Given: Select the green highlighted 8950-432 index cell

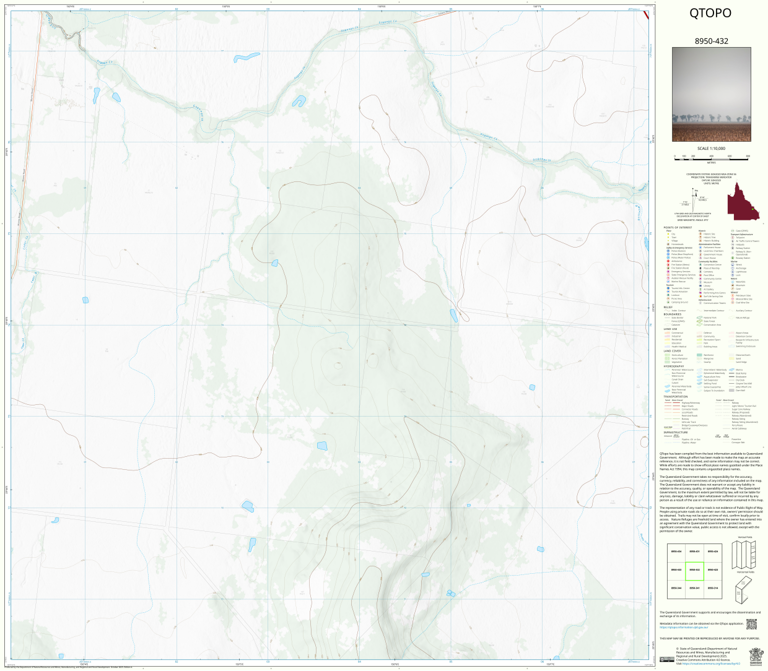Looking at the screenshot, I should click(694, 571).
